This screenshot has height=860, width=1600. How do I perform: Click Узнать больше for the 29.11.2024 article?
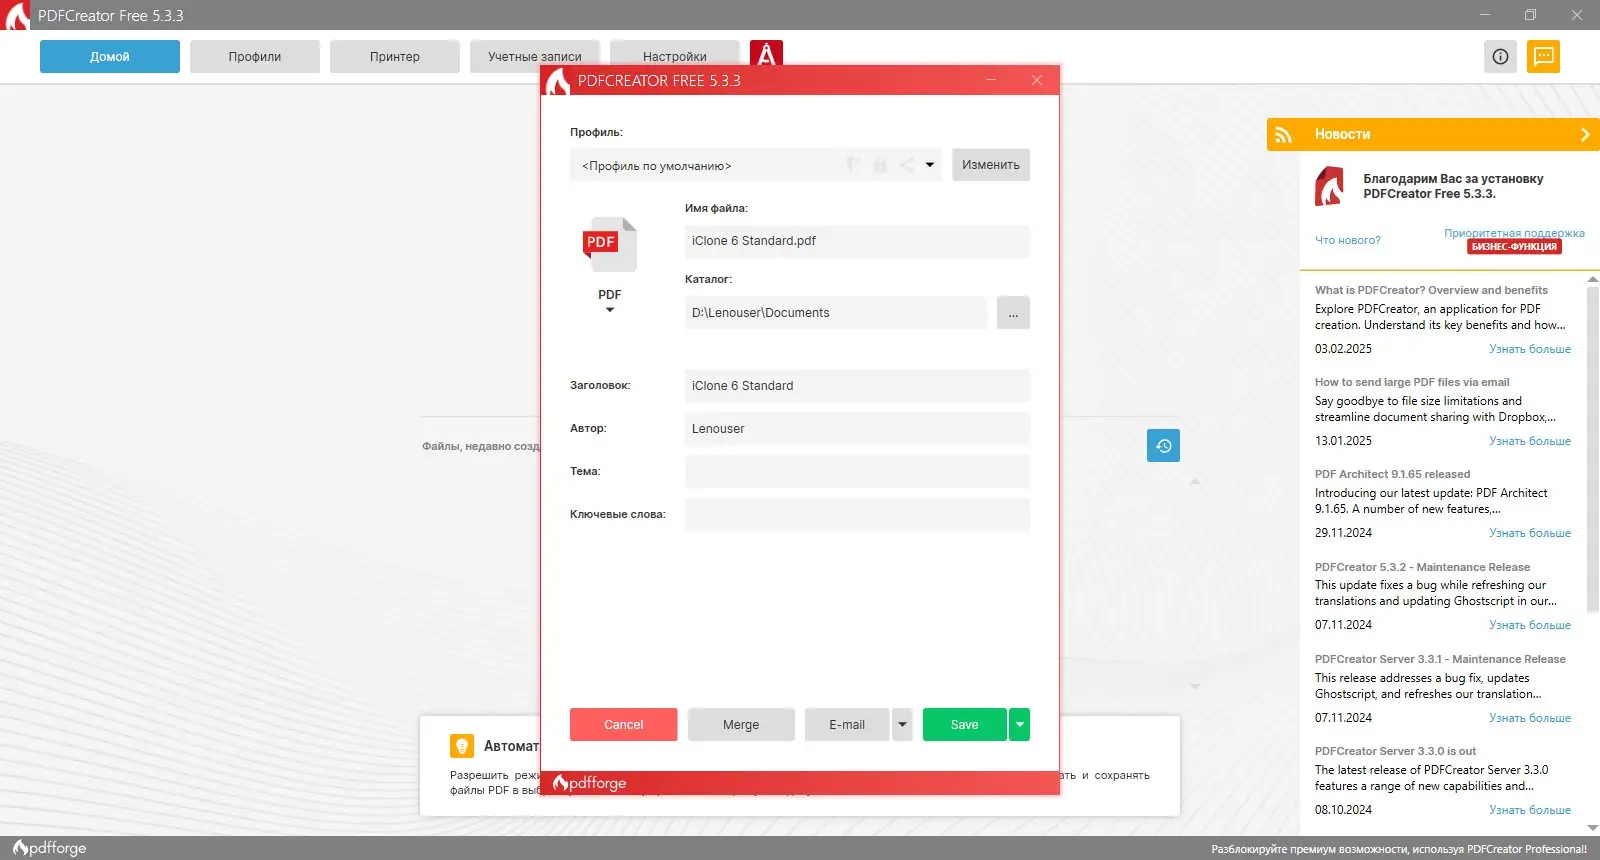click(x=1530, y=533)
